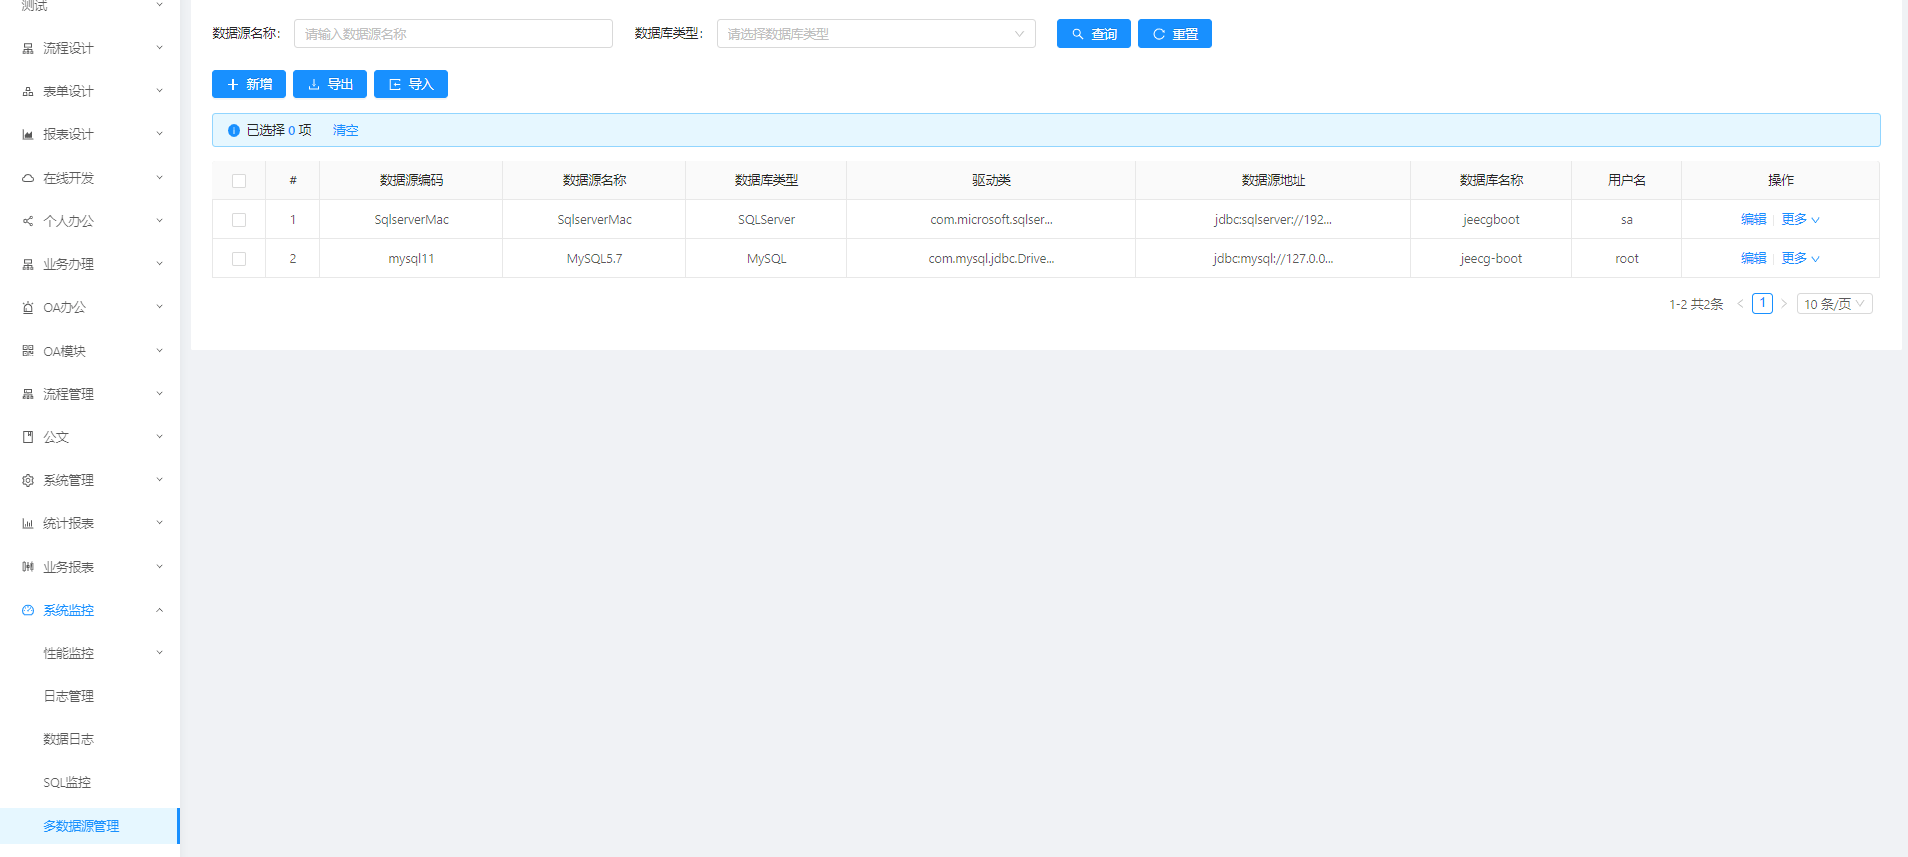Click the 公文 document icon
This screenshot has width=1908, height=857.
coord(28,437)
